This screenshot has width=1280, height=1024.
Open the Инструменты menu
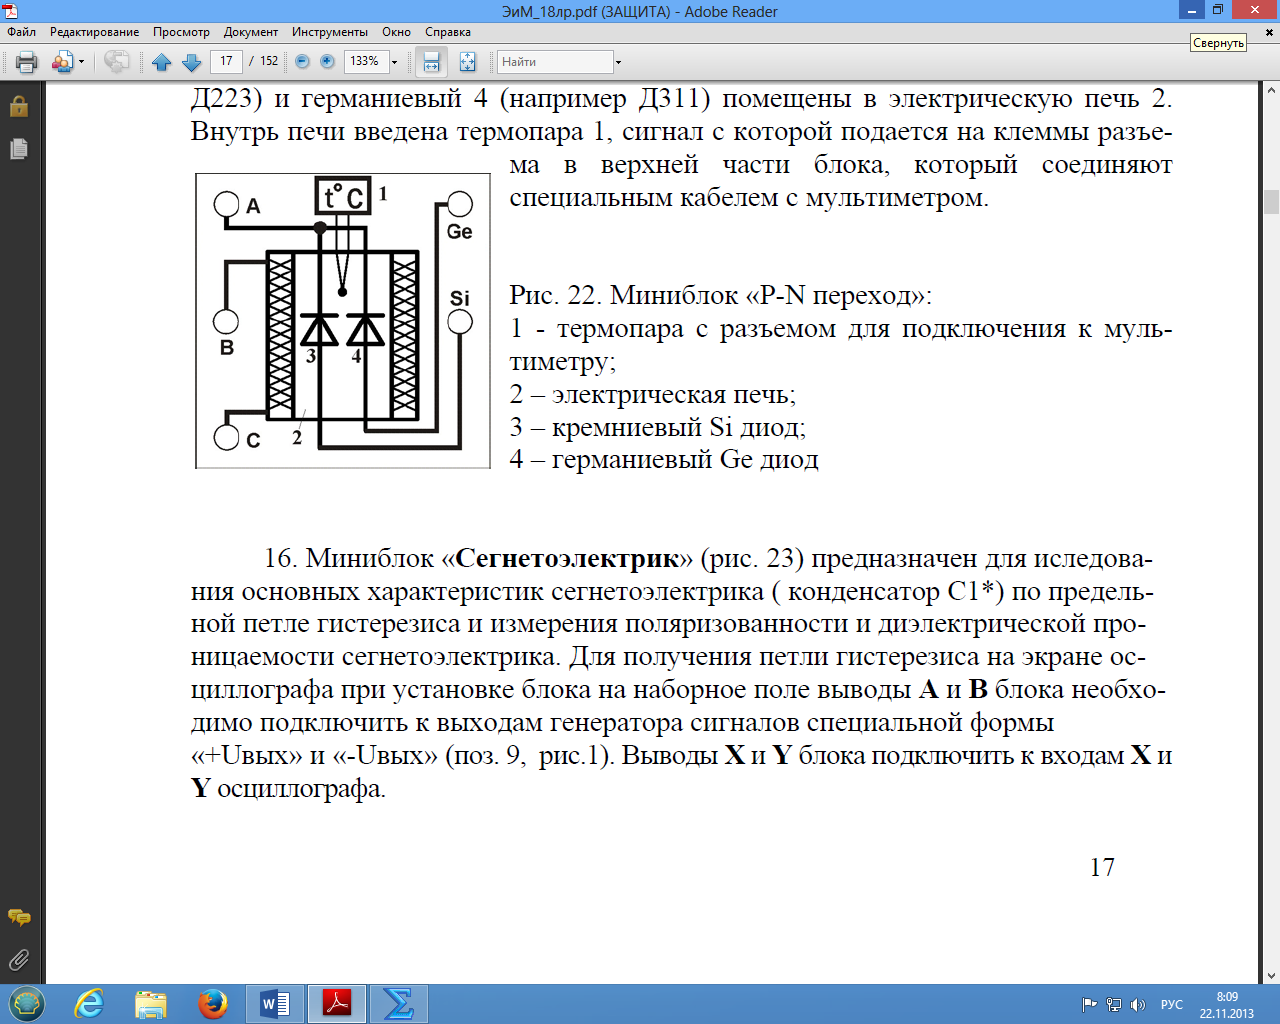click(x=330, y=32)
